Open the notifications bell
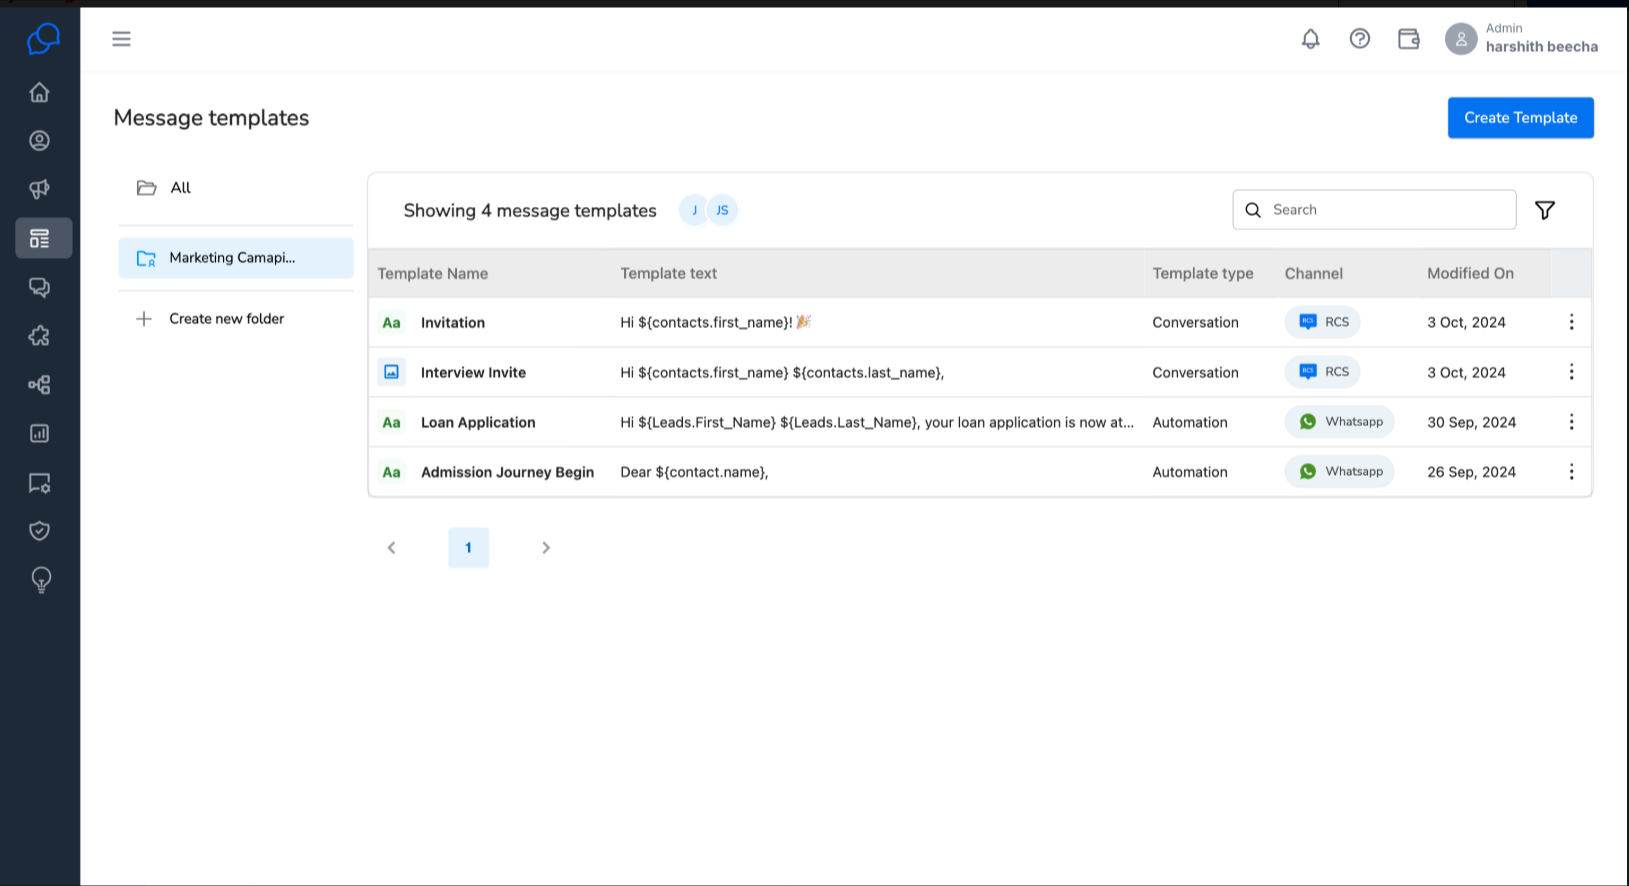1629x886 pixels. pos(1310,39)
